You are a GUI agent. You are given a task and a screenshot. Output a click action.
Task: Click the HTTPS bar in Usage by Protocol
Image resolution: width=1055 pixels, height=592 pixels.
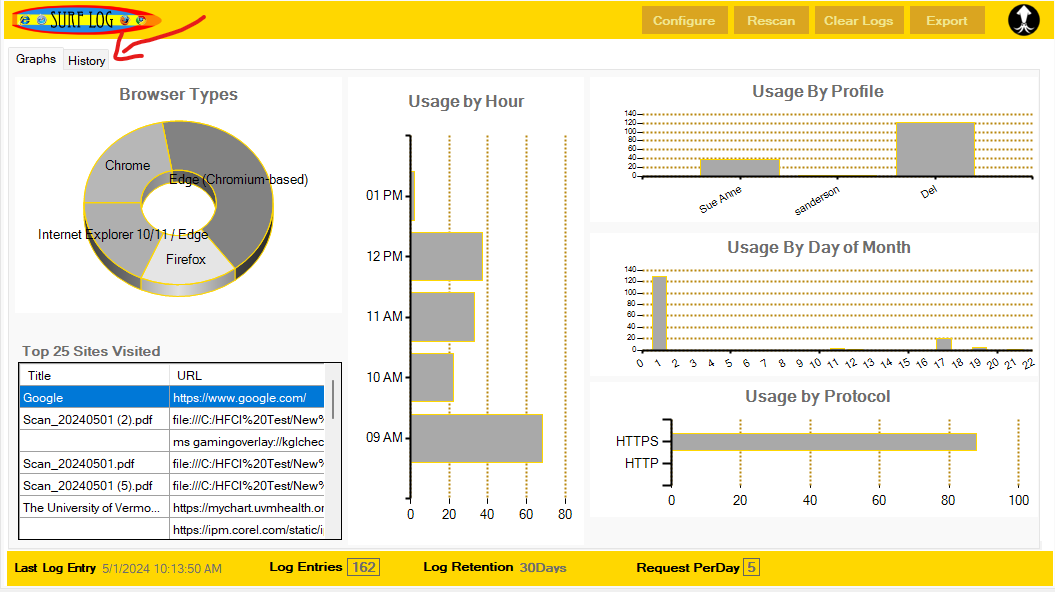click(823, 442)
